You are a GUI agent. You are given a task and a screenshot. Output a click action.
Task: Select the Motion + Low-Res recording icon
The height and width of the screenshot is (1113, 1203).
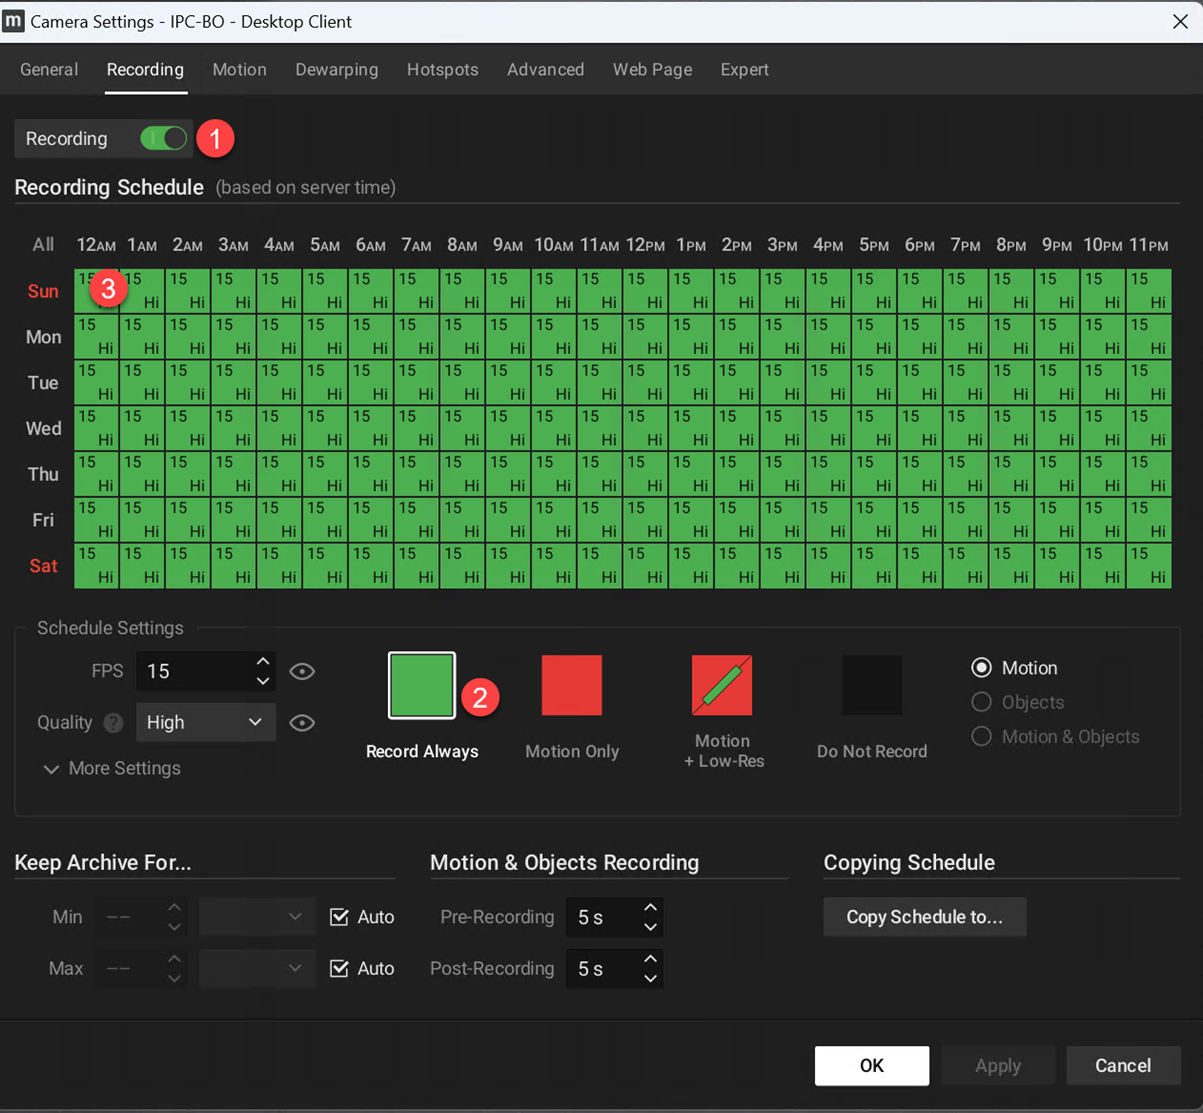[x=722, y=686]
